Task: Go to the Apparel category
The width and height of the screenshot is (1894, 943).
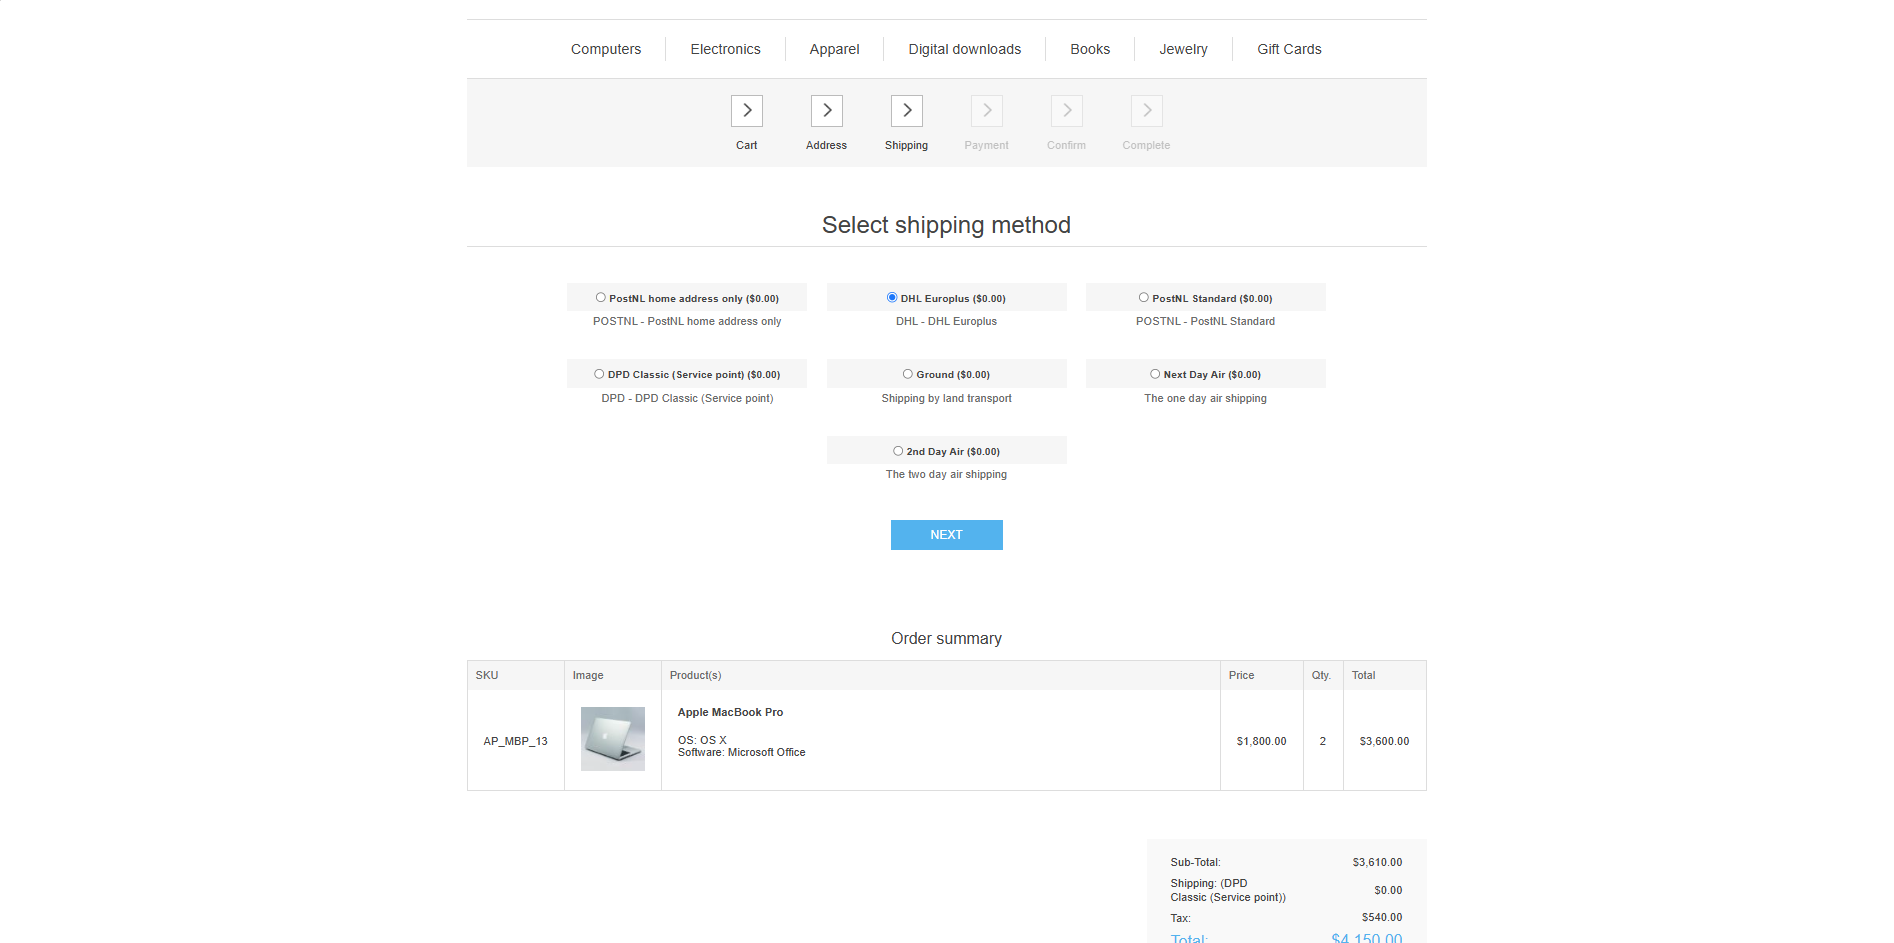Action: pyautogui.click(x=834, y=49)
